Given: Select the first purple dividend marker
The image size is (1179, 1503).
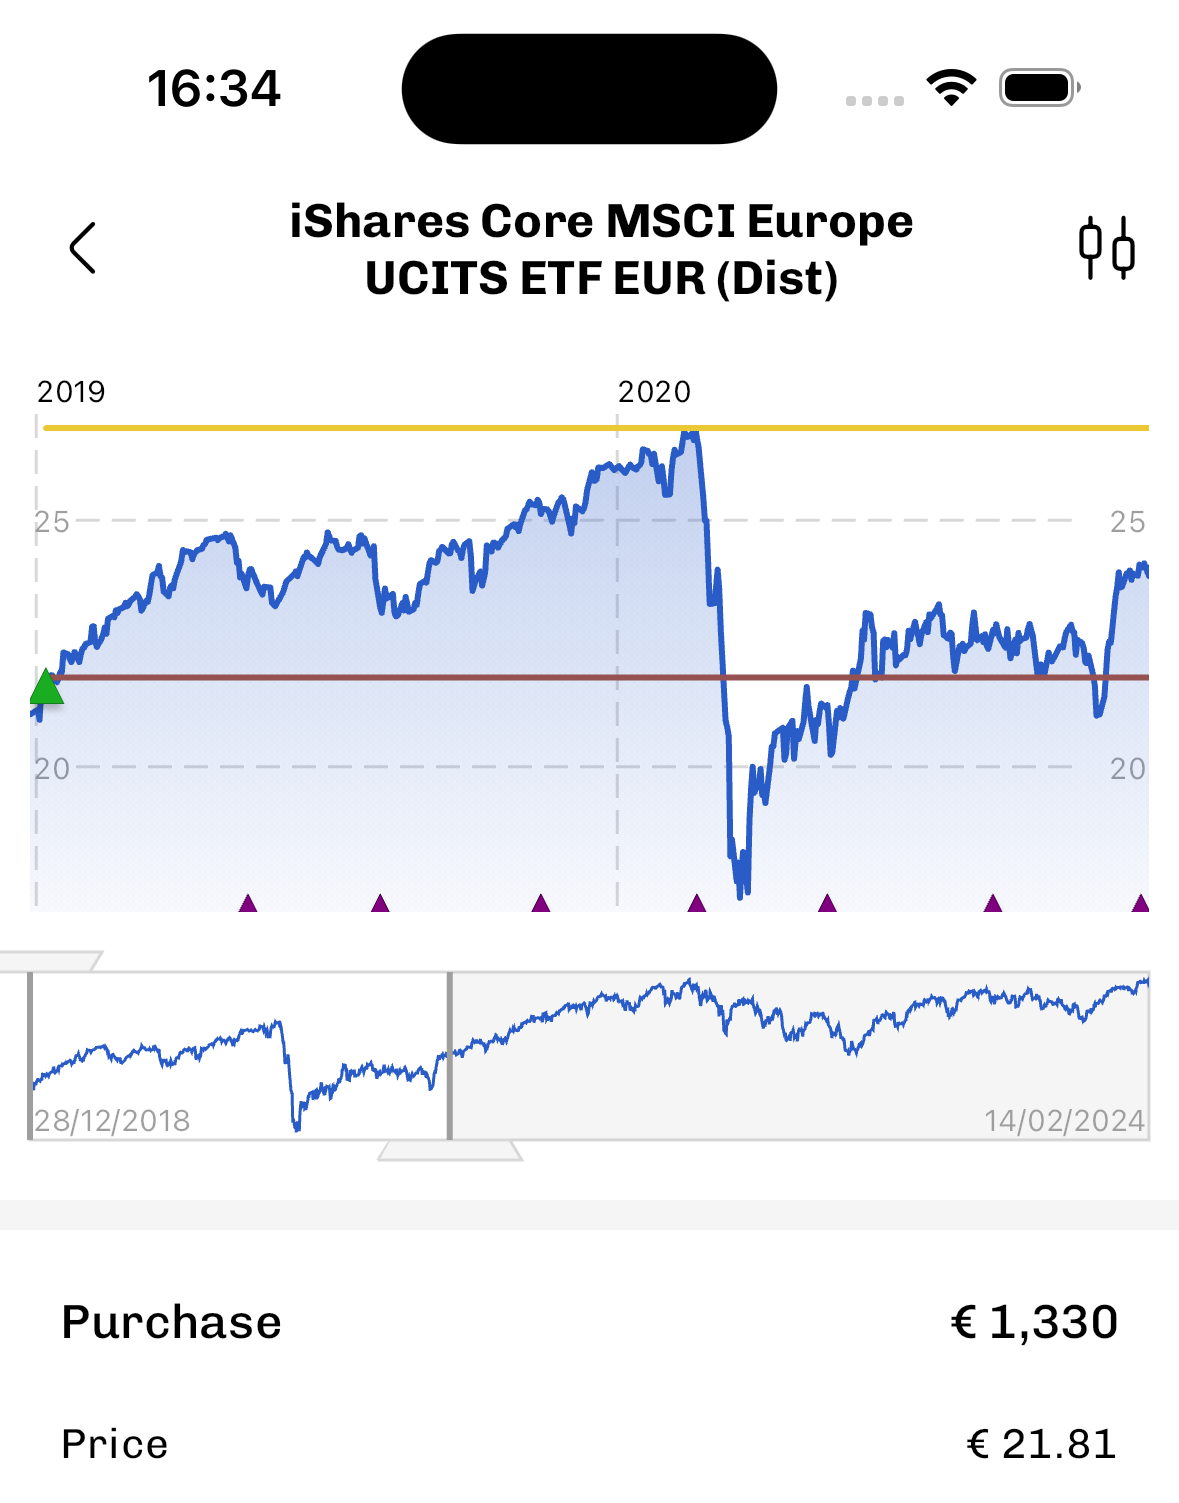Looking at the screenshot, I should pos(248,904).
